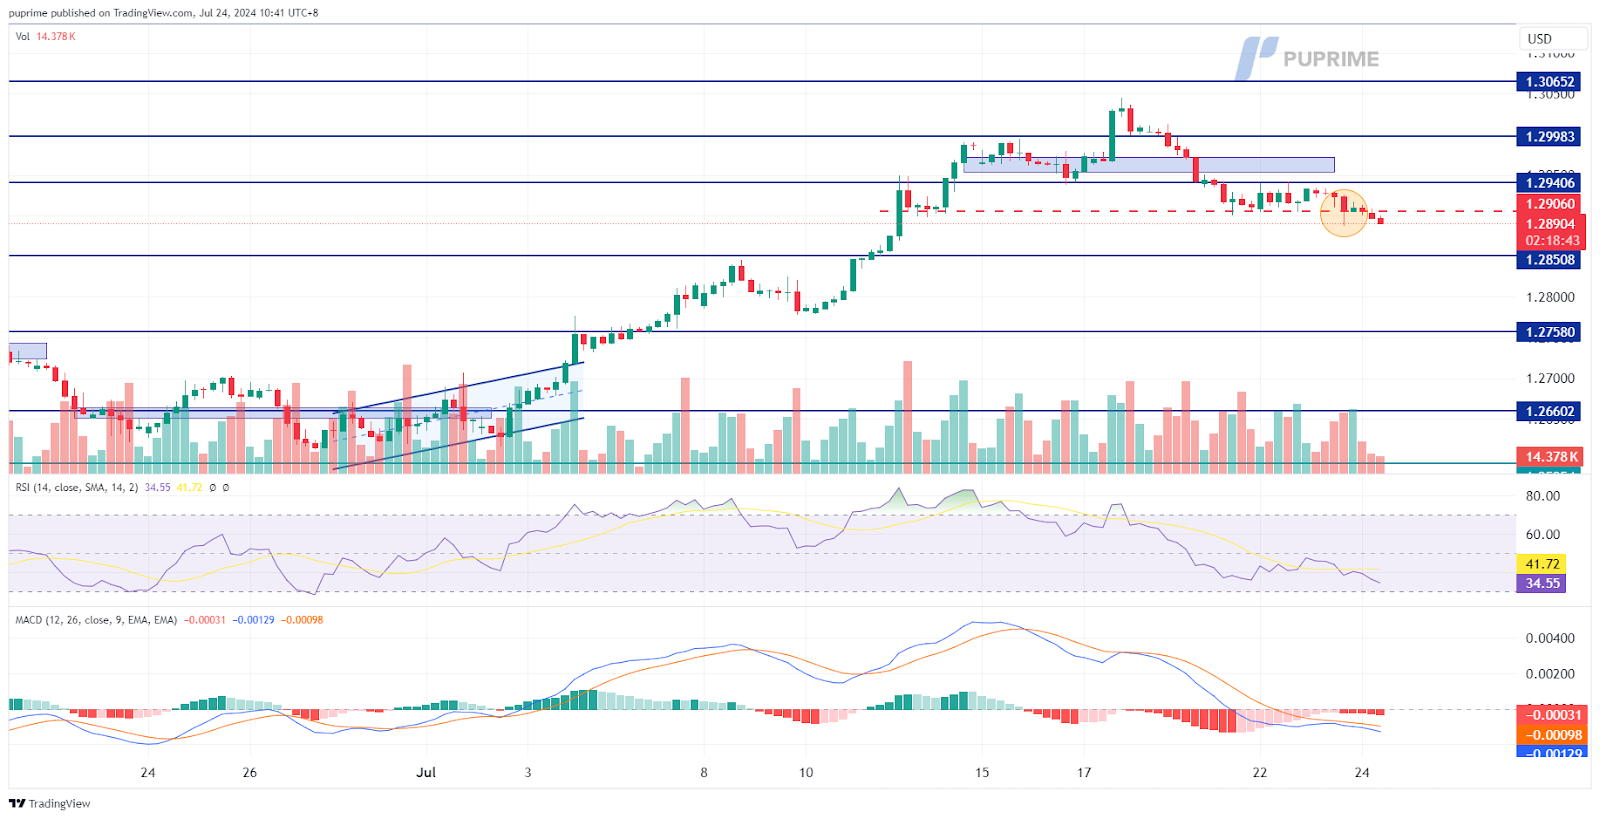Click the orange -0.00098 MACD axis label
The height and width of the screenshot is (819, 1600).
(x=1553, y=735)
